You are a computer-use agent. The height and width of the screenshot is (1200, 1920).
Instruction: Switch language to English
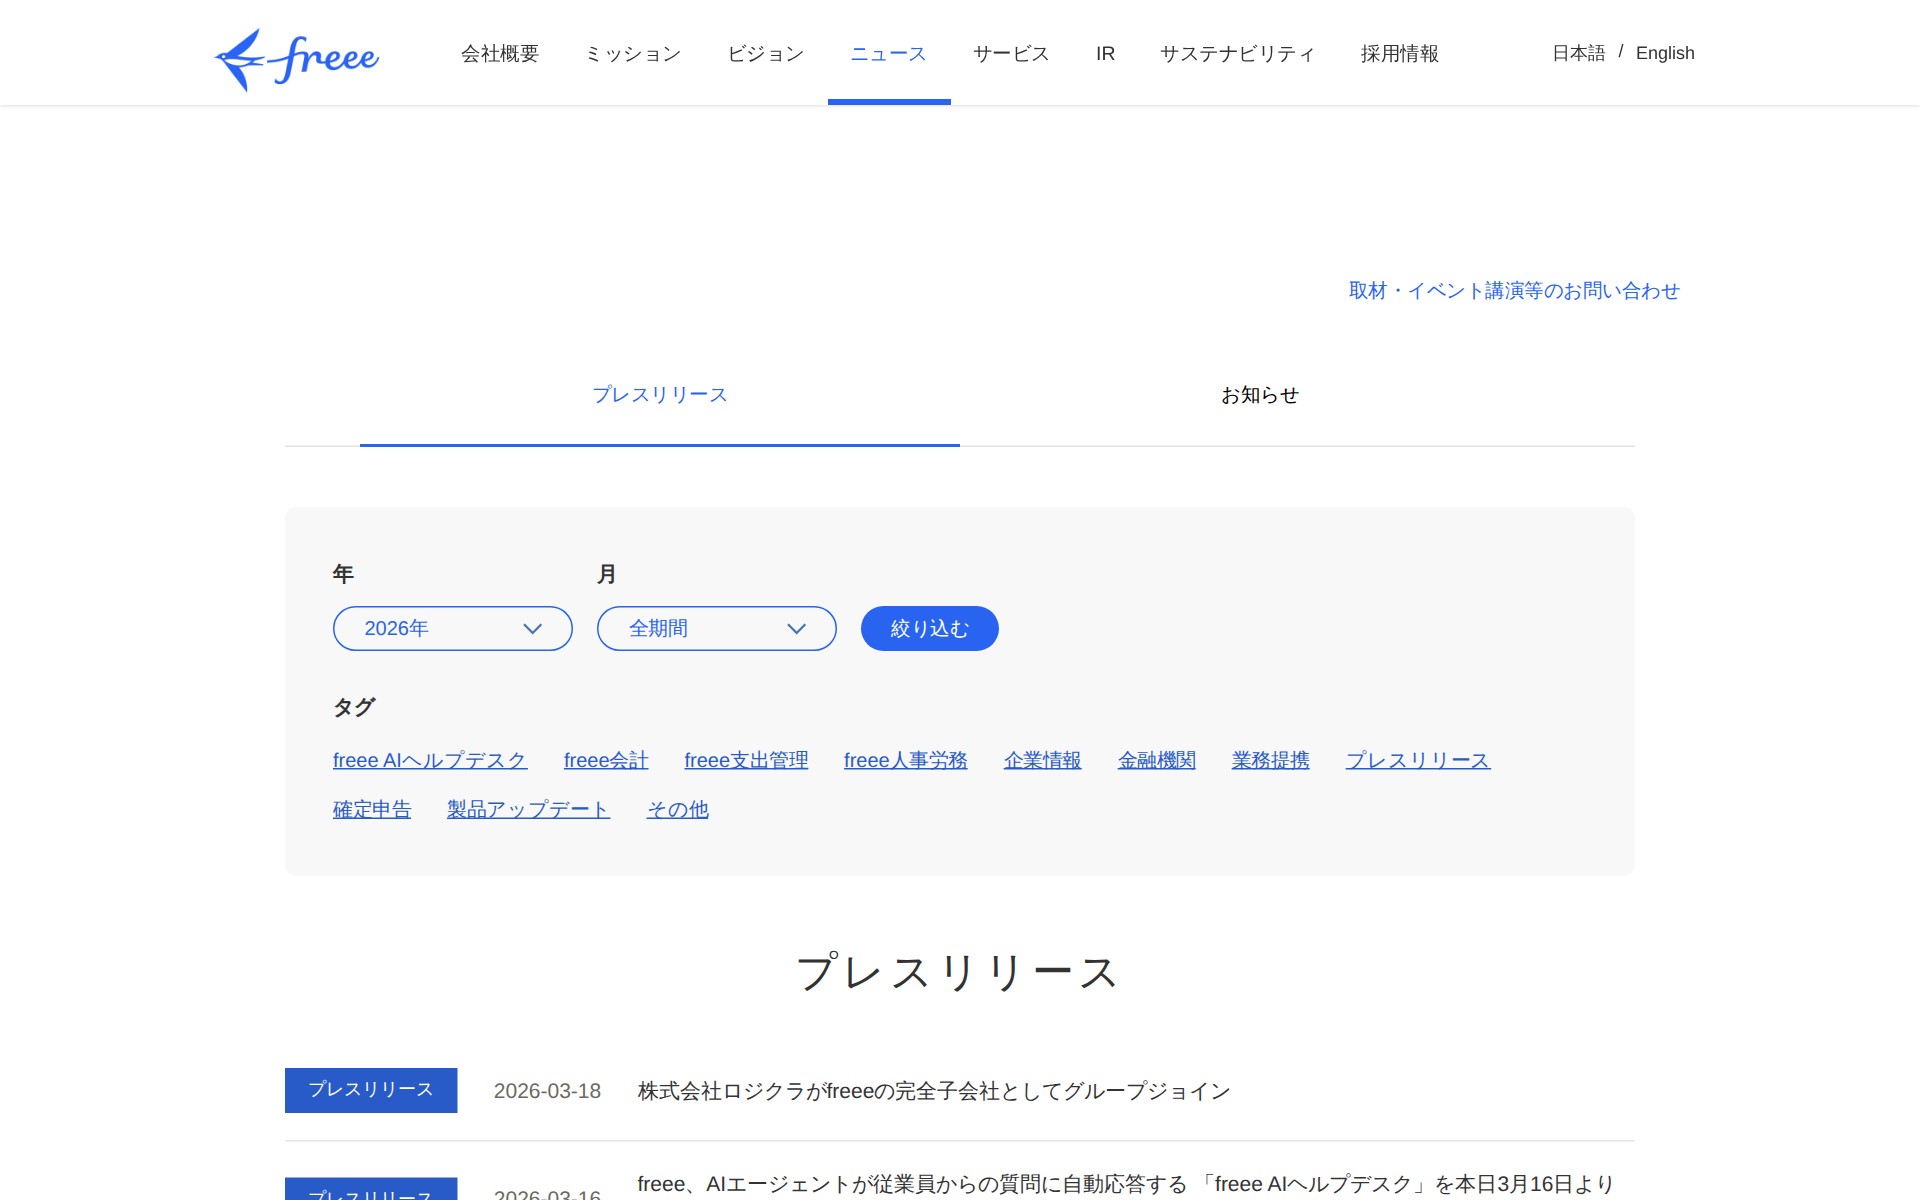pyautogui.click(x=1665, y=53)
